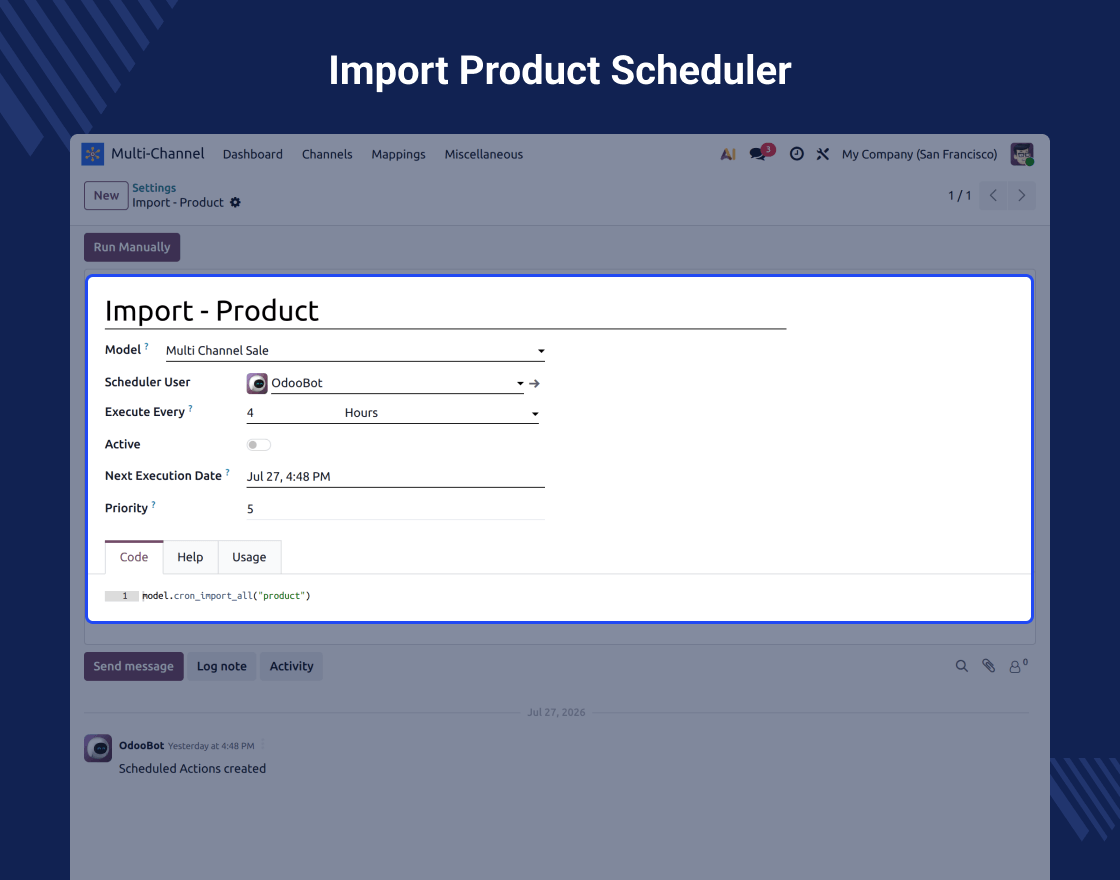The height and width of the screenshot is (880, 1120).
Task: Click the Priority value field
Action: [396, 509]
